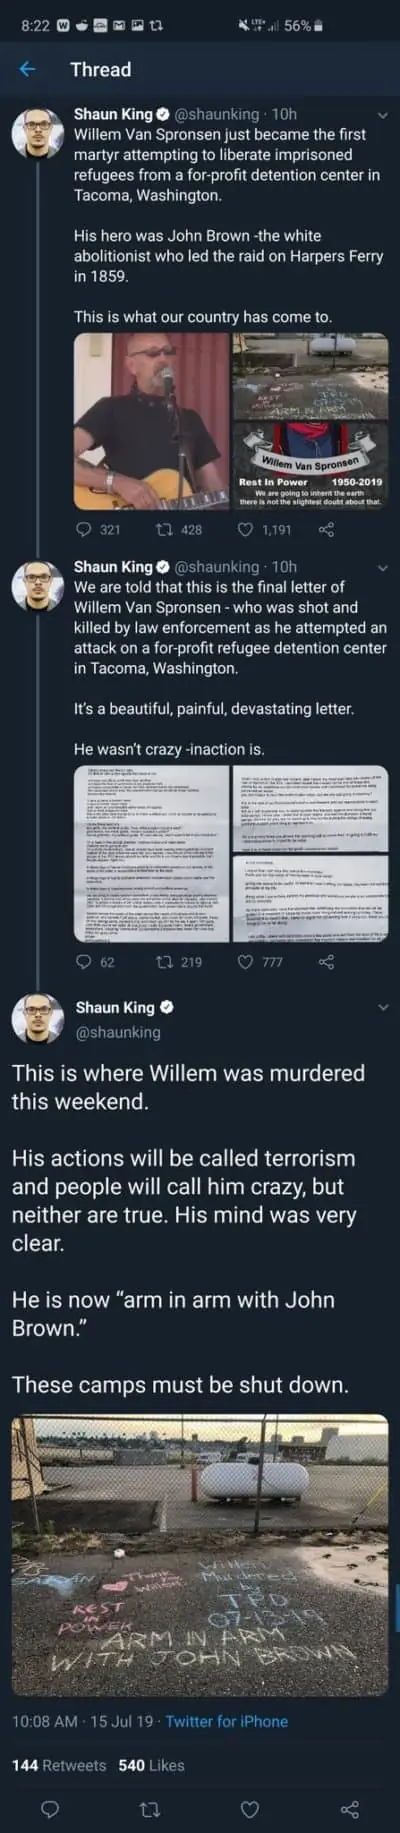Image resolution: width=400 pixels, height=1833 pixels.
Task: Share the first tweet via share icon
Action: [x=325, y=529]
